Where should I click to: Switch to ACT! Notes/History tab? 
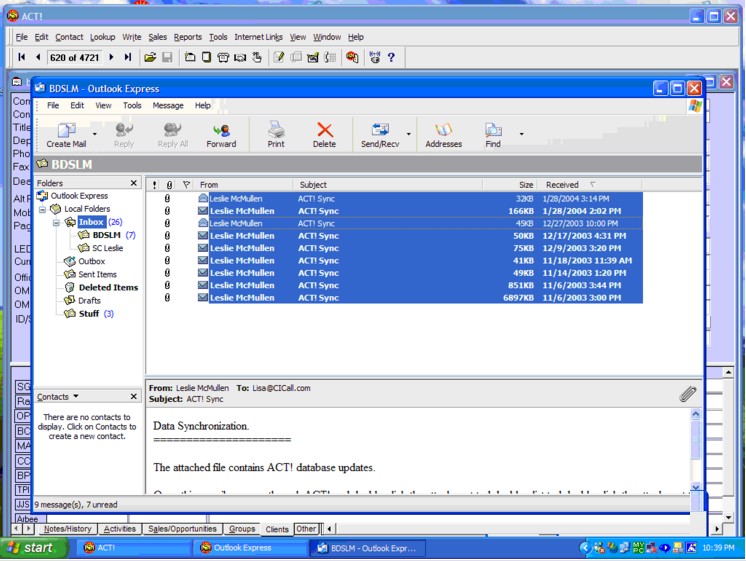[68, 529]
